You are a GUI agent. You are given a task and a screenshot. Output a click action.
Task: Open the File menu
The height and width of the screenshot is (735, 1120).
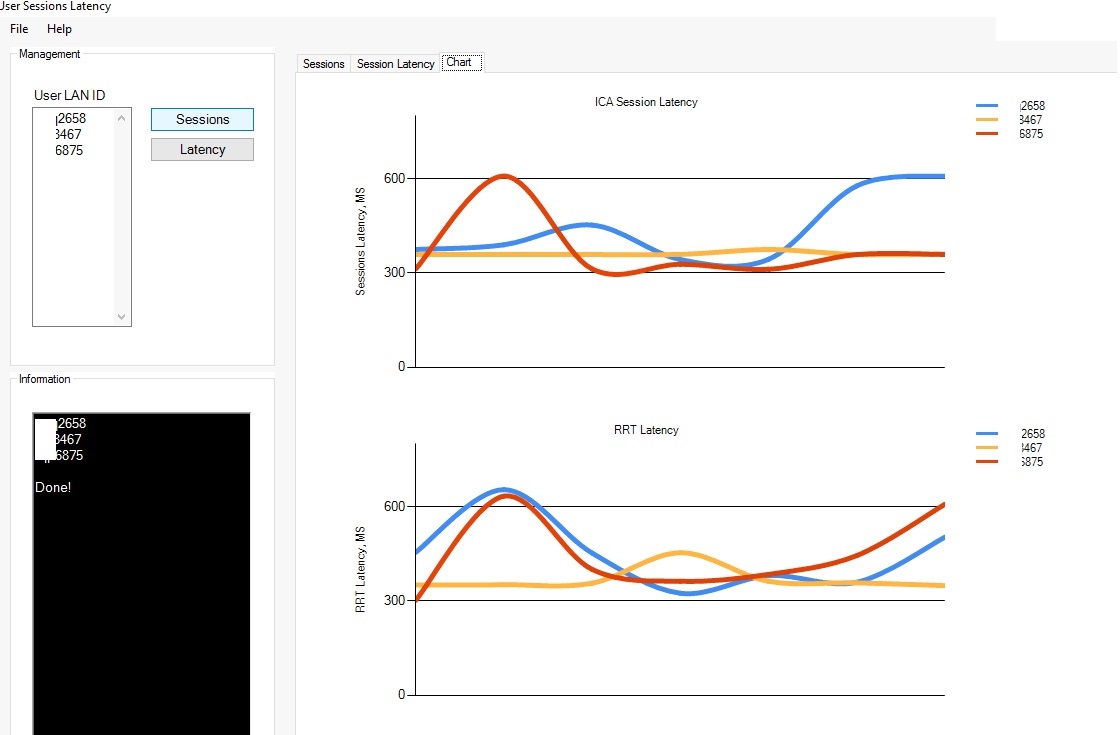19,29
